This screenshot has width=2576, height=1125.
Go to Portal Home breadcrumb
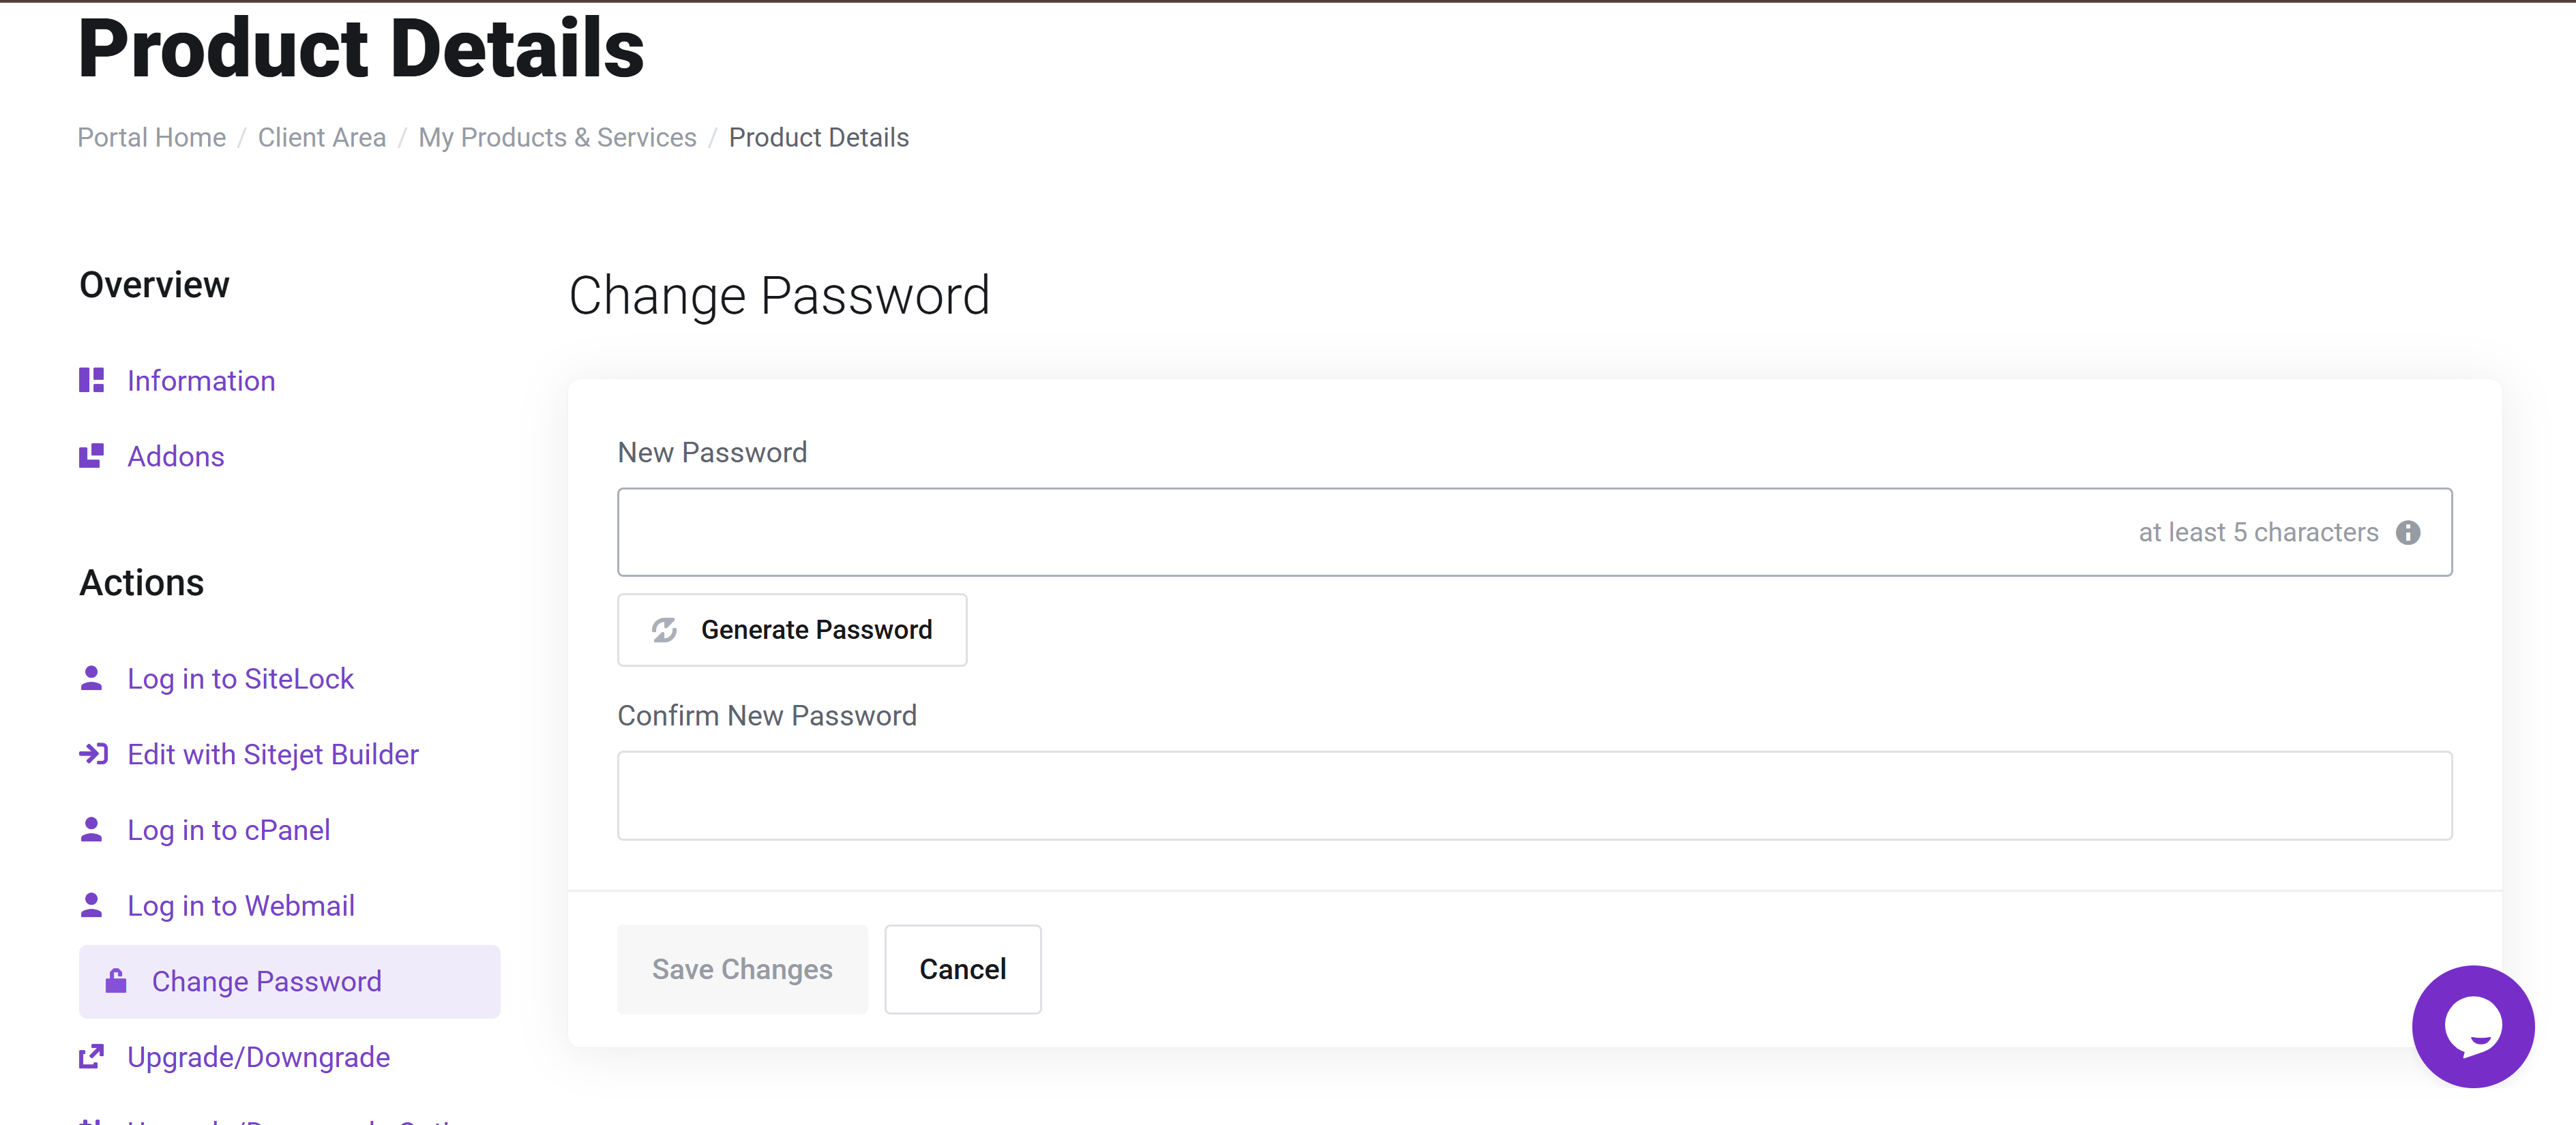click(152, 138)
